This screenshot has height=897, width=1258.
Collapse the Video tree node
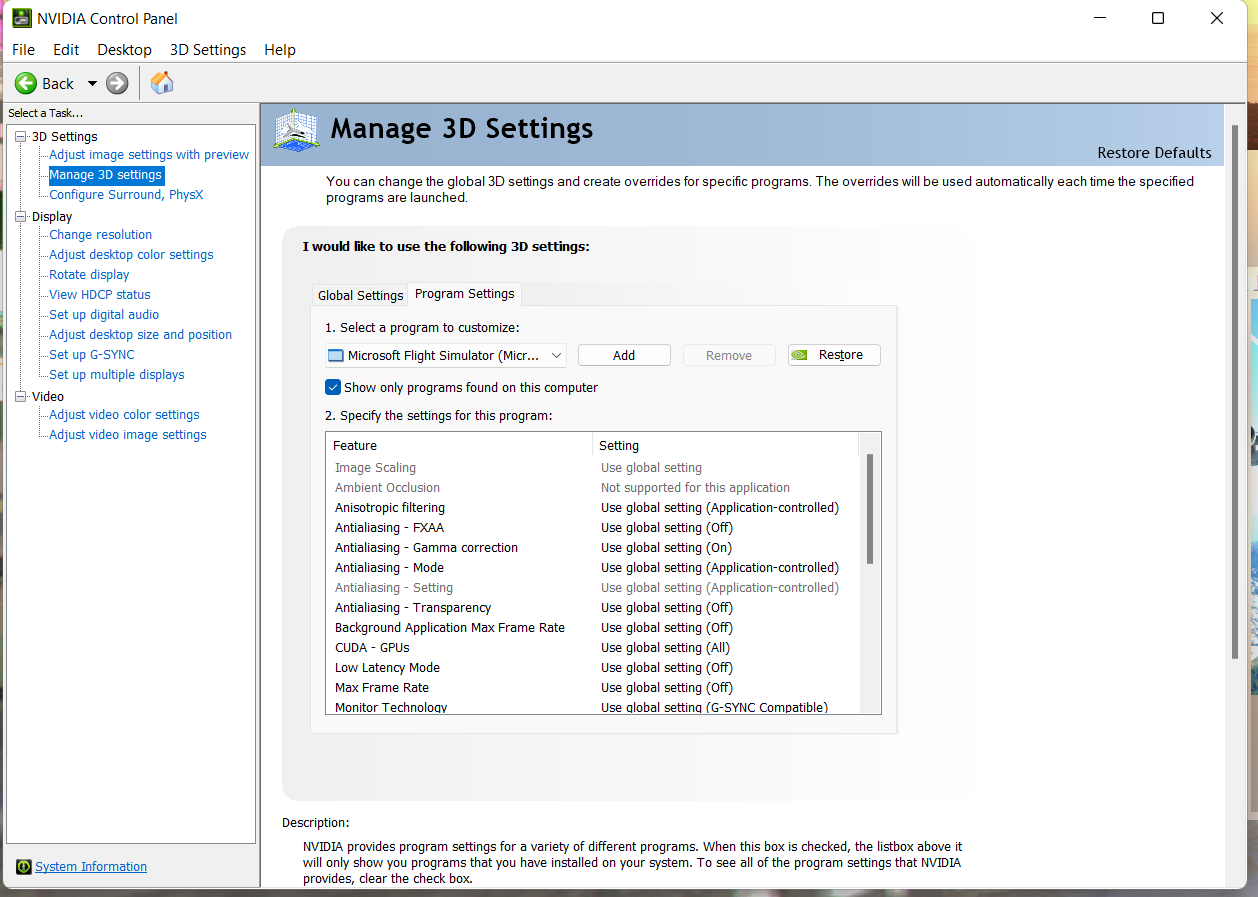20,397
